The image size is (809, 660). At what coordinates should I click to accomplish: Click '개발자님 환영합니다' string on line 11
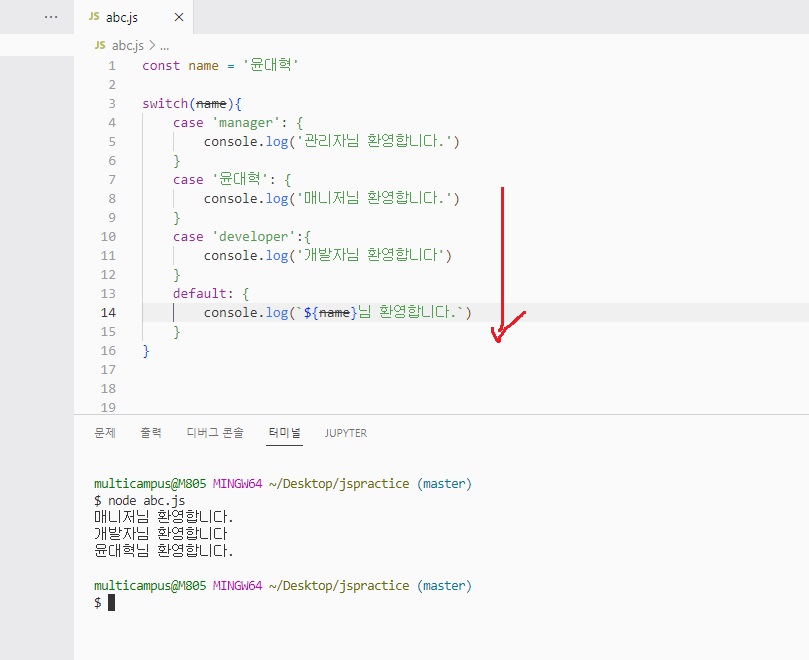click(370, 255)
